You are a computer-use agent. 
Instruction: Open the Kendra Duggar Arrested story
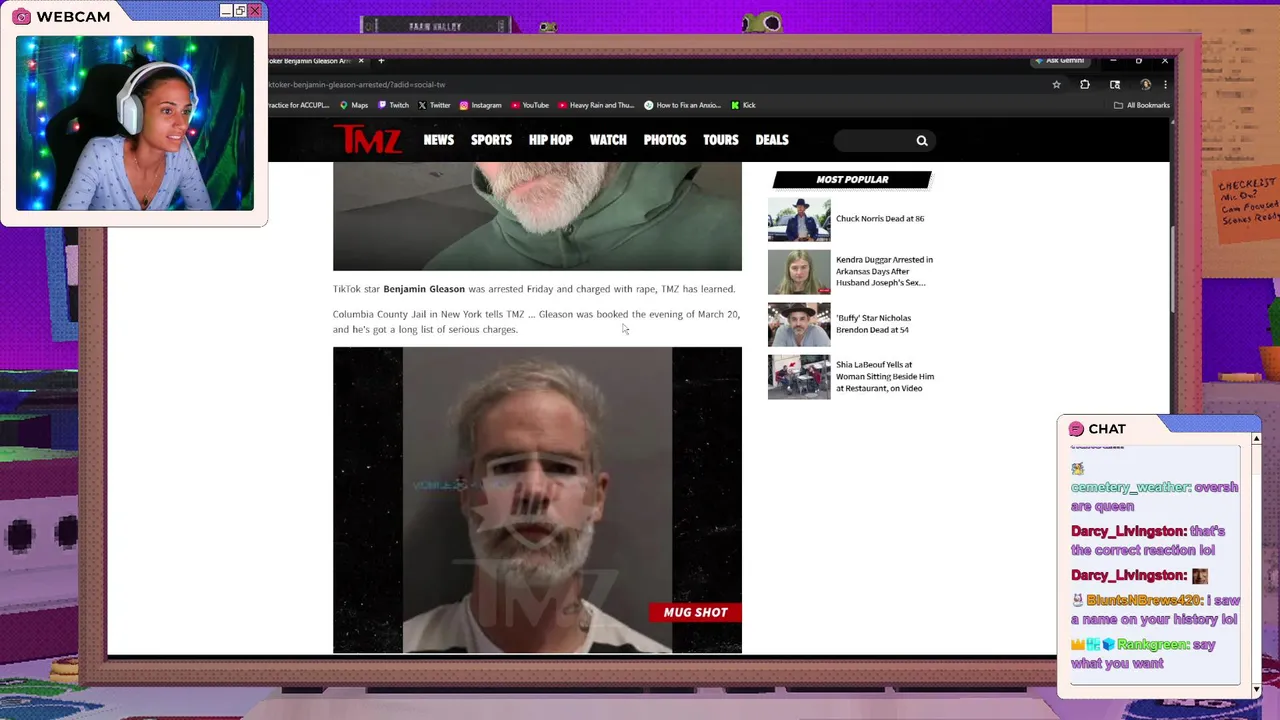tap(884, 271)
